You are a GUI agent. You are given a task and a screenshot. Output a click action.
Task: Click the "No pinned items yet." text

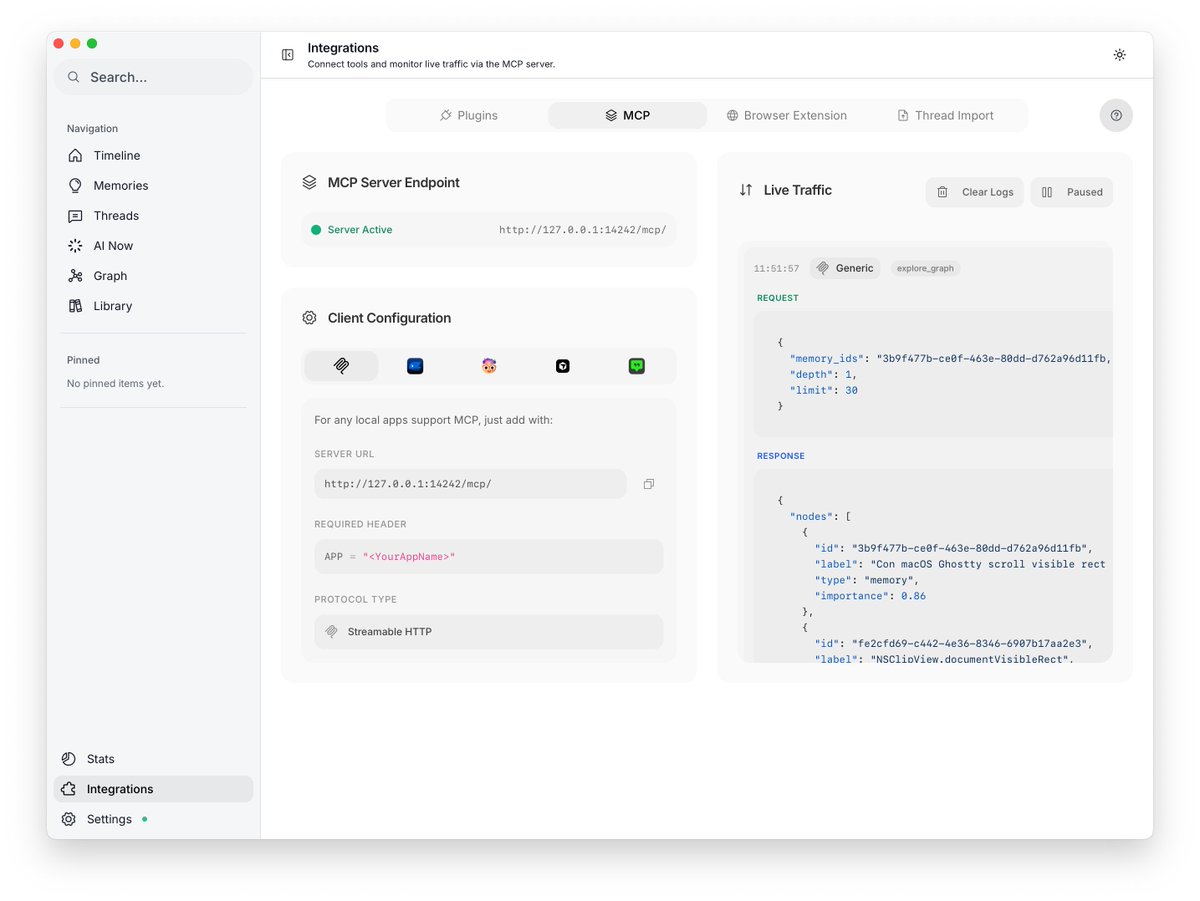[115, 383]
